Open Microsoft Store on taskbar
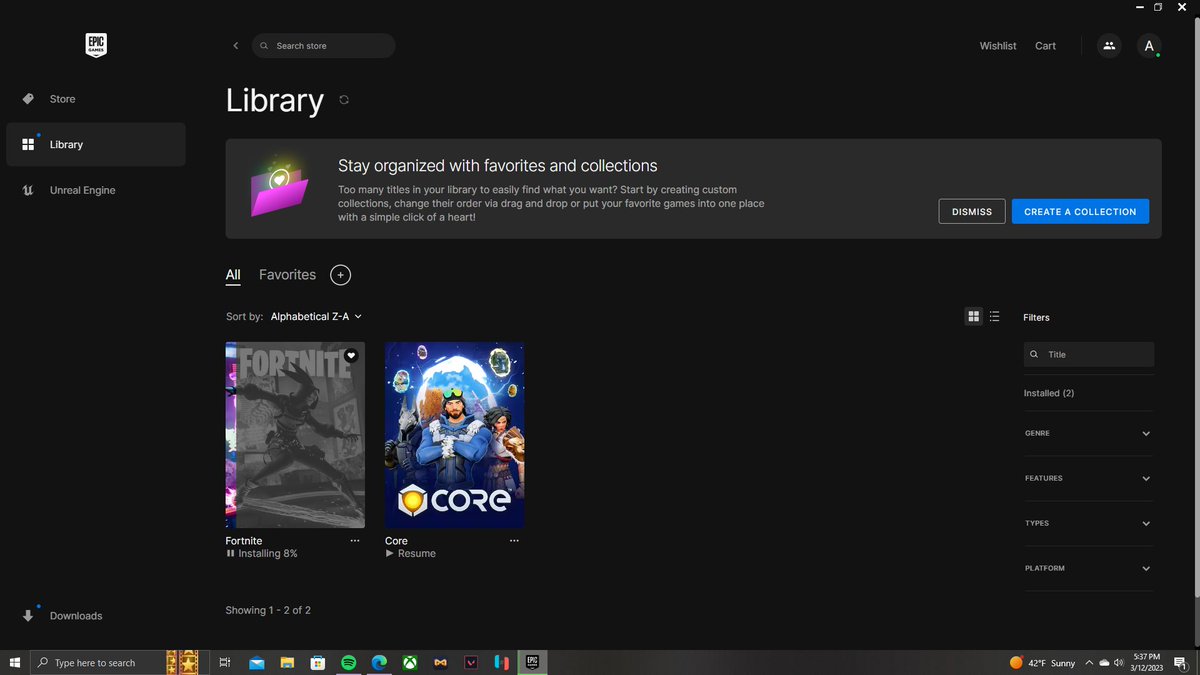Image resolution: width=1200 pixels, height=675 pixels. 318,663
